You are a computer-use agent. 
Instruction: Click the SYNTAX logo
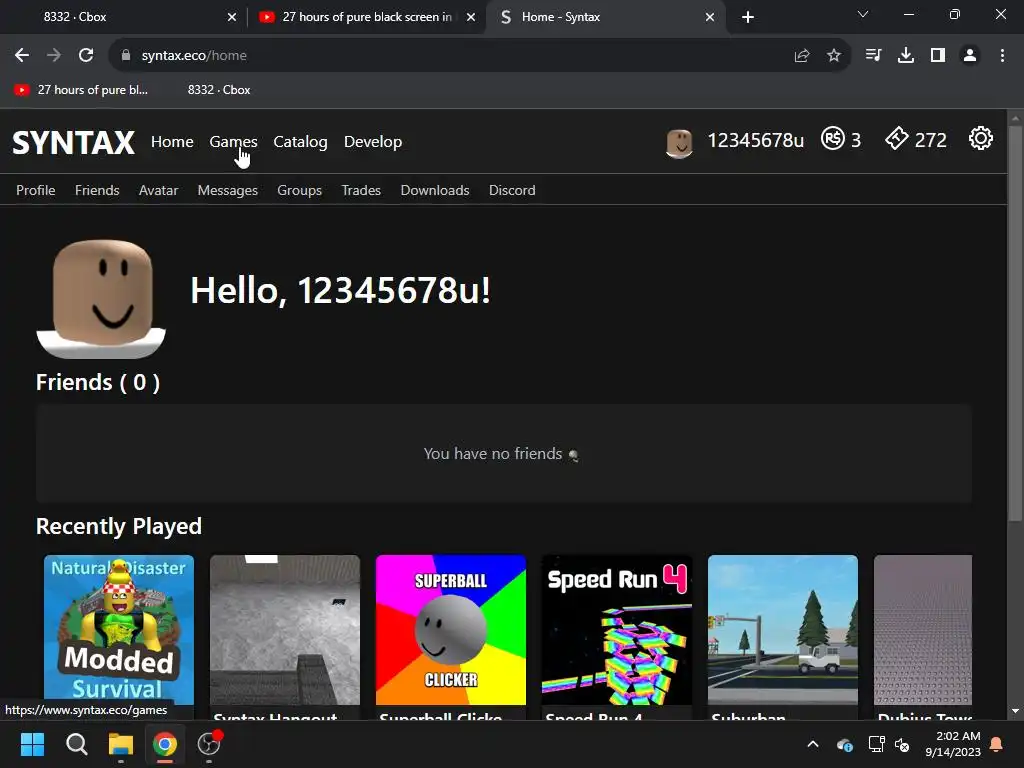click(73, 142)
